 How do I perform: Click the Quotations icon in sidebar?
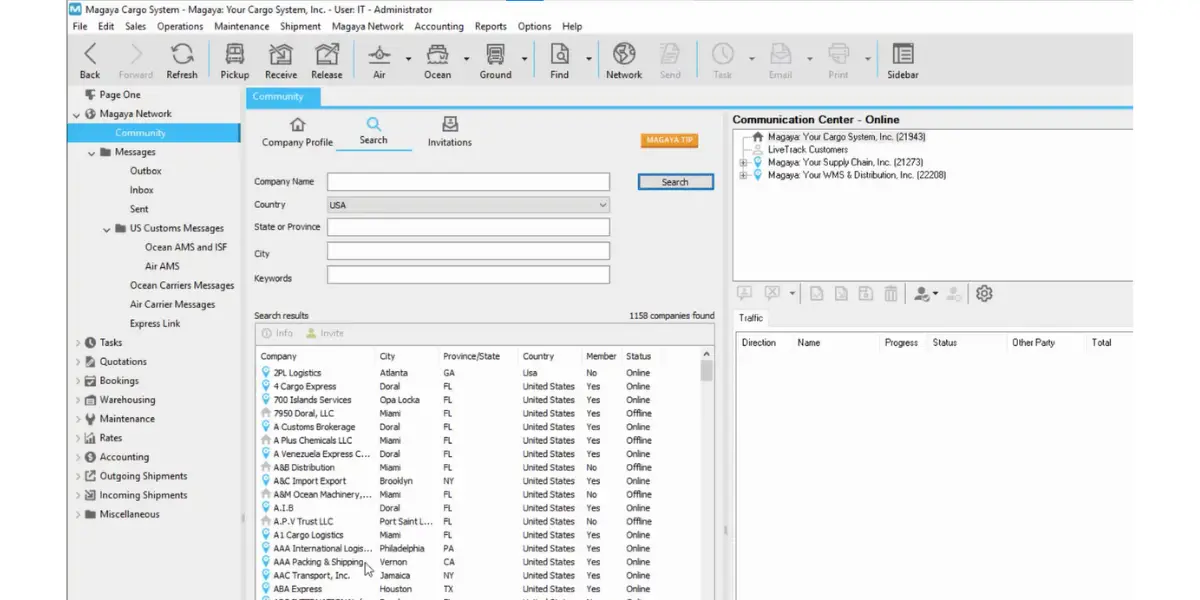tap(91, 362)
